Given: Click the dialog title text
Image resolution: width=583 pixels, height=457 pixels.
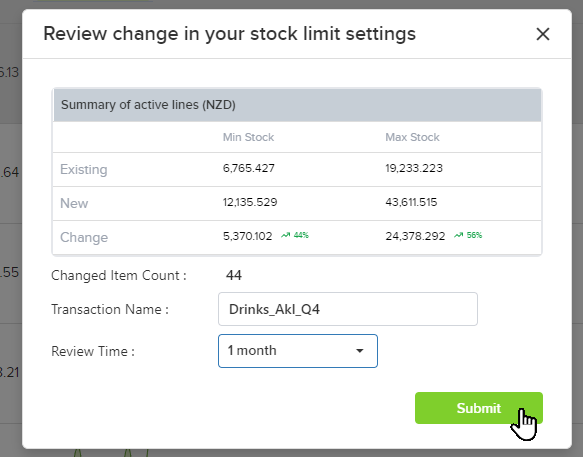Looking at the screenshot, I should click(x=229, y=34).
